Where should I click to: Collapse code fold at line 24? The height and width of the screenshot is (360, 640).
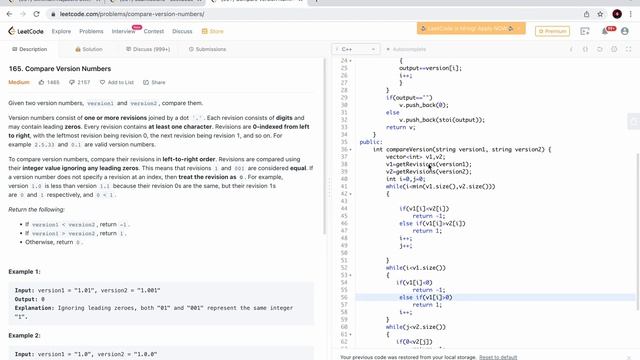point(351,60)
